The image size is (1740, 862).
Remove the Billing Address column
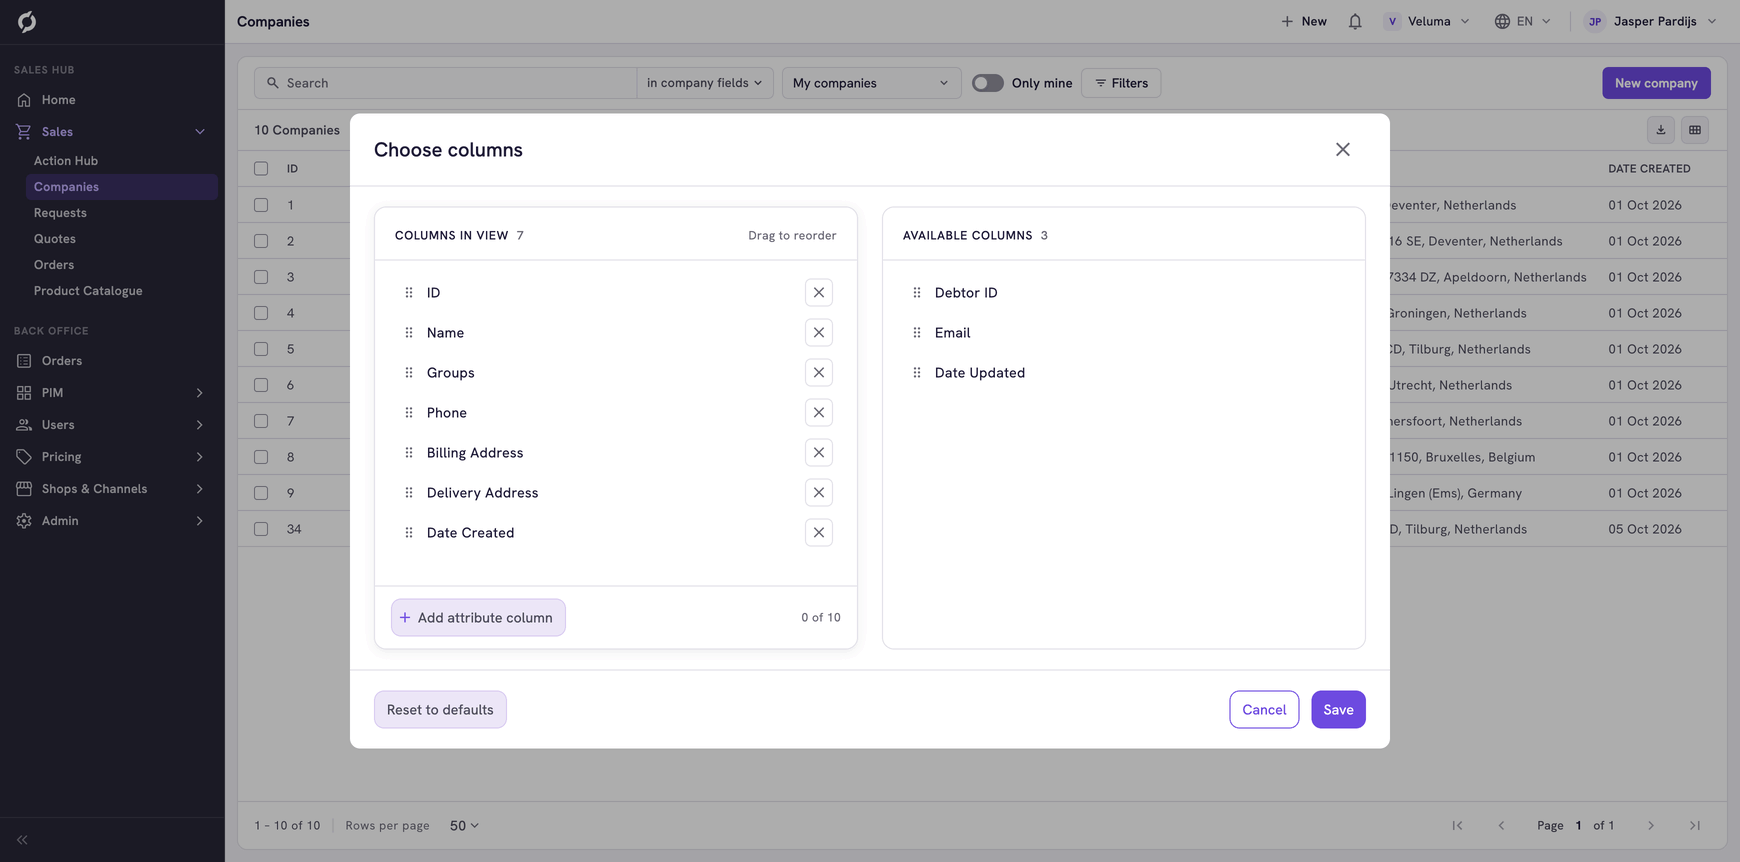tap(818, 453)
